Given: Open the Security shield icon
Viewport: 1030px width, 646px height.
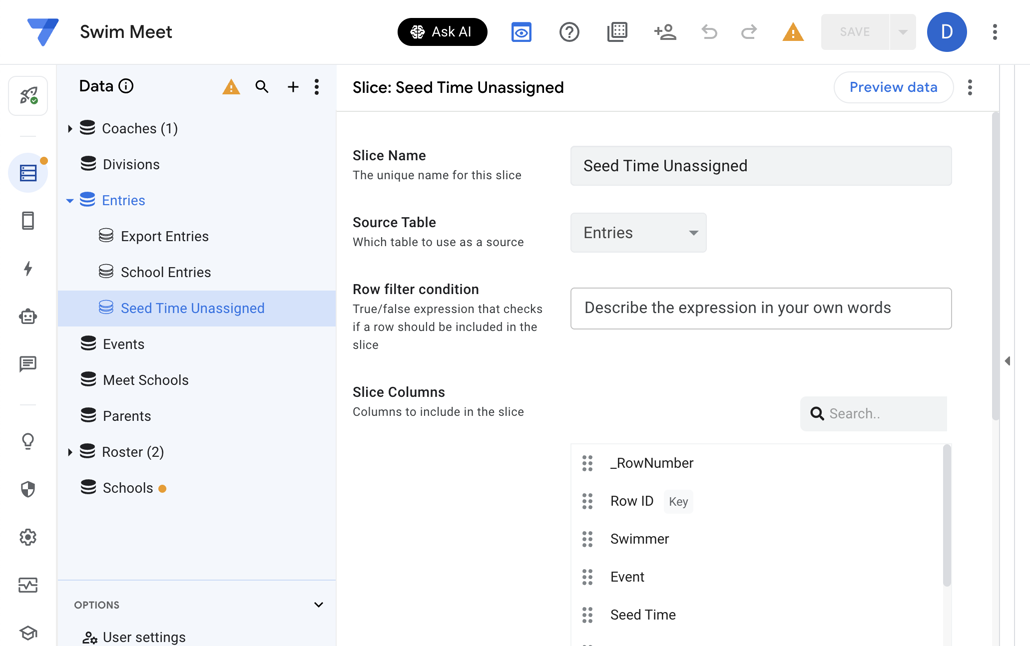Looking at the screenshot, I should tap(28, 489).
